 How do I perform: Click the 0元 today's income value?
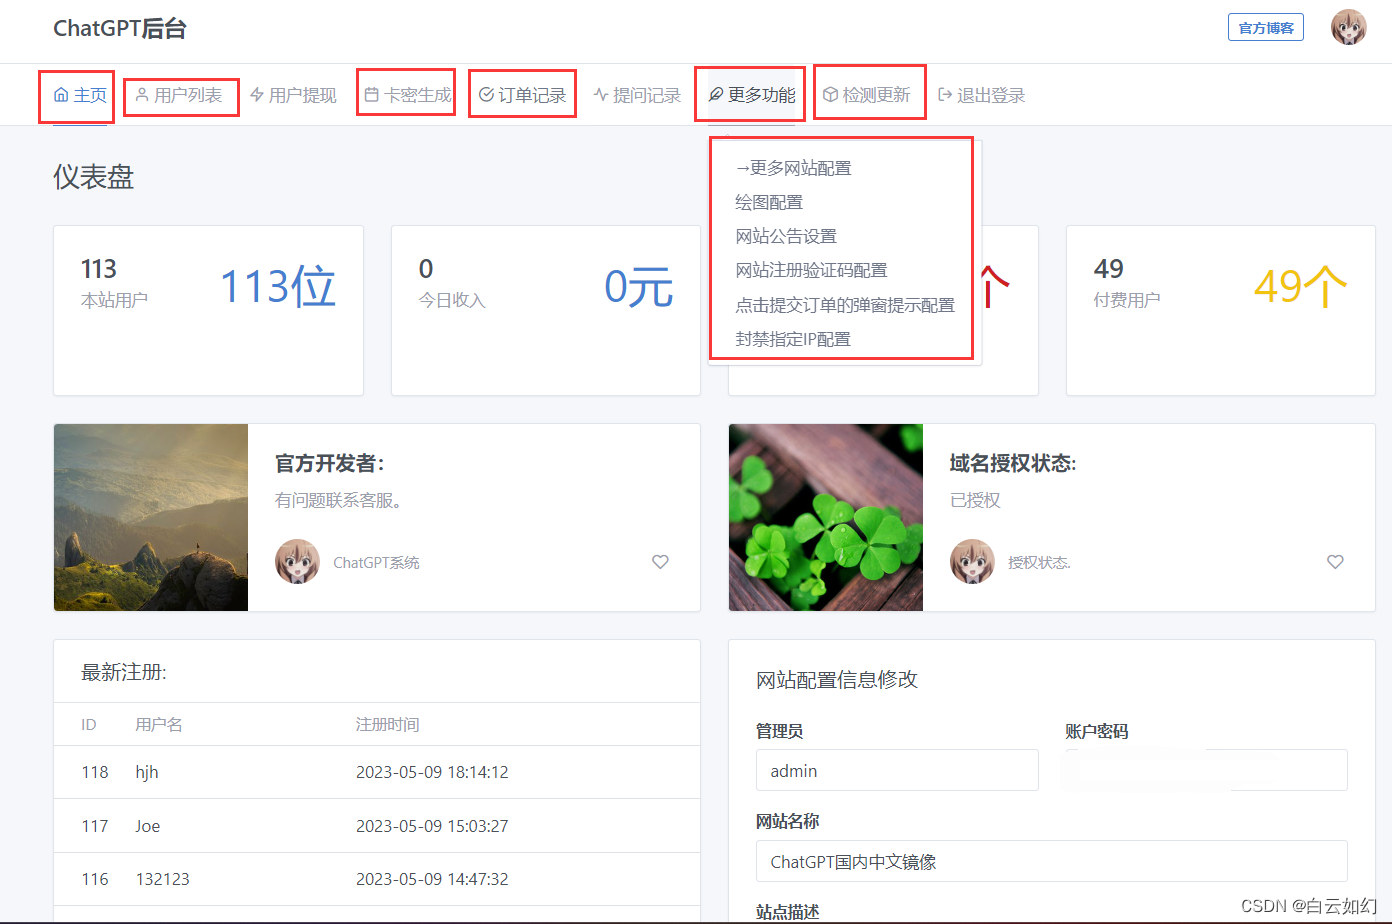(x=639, y=287)
